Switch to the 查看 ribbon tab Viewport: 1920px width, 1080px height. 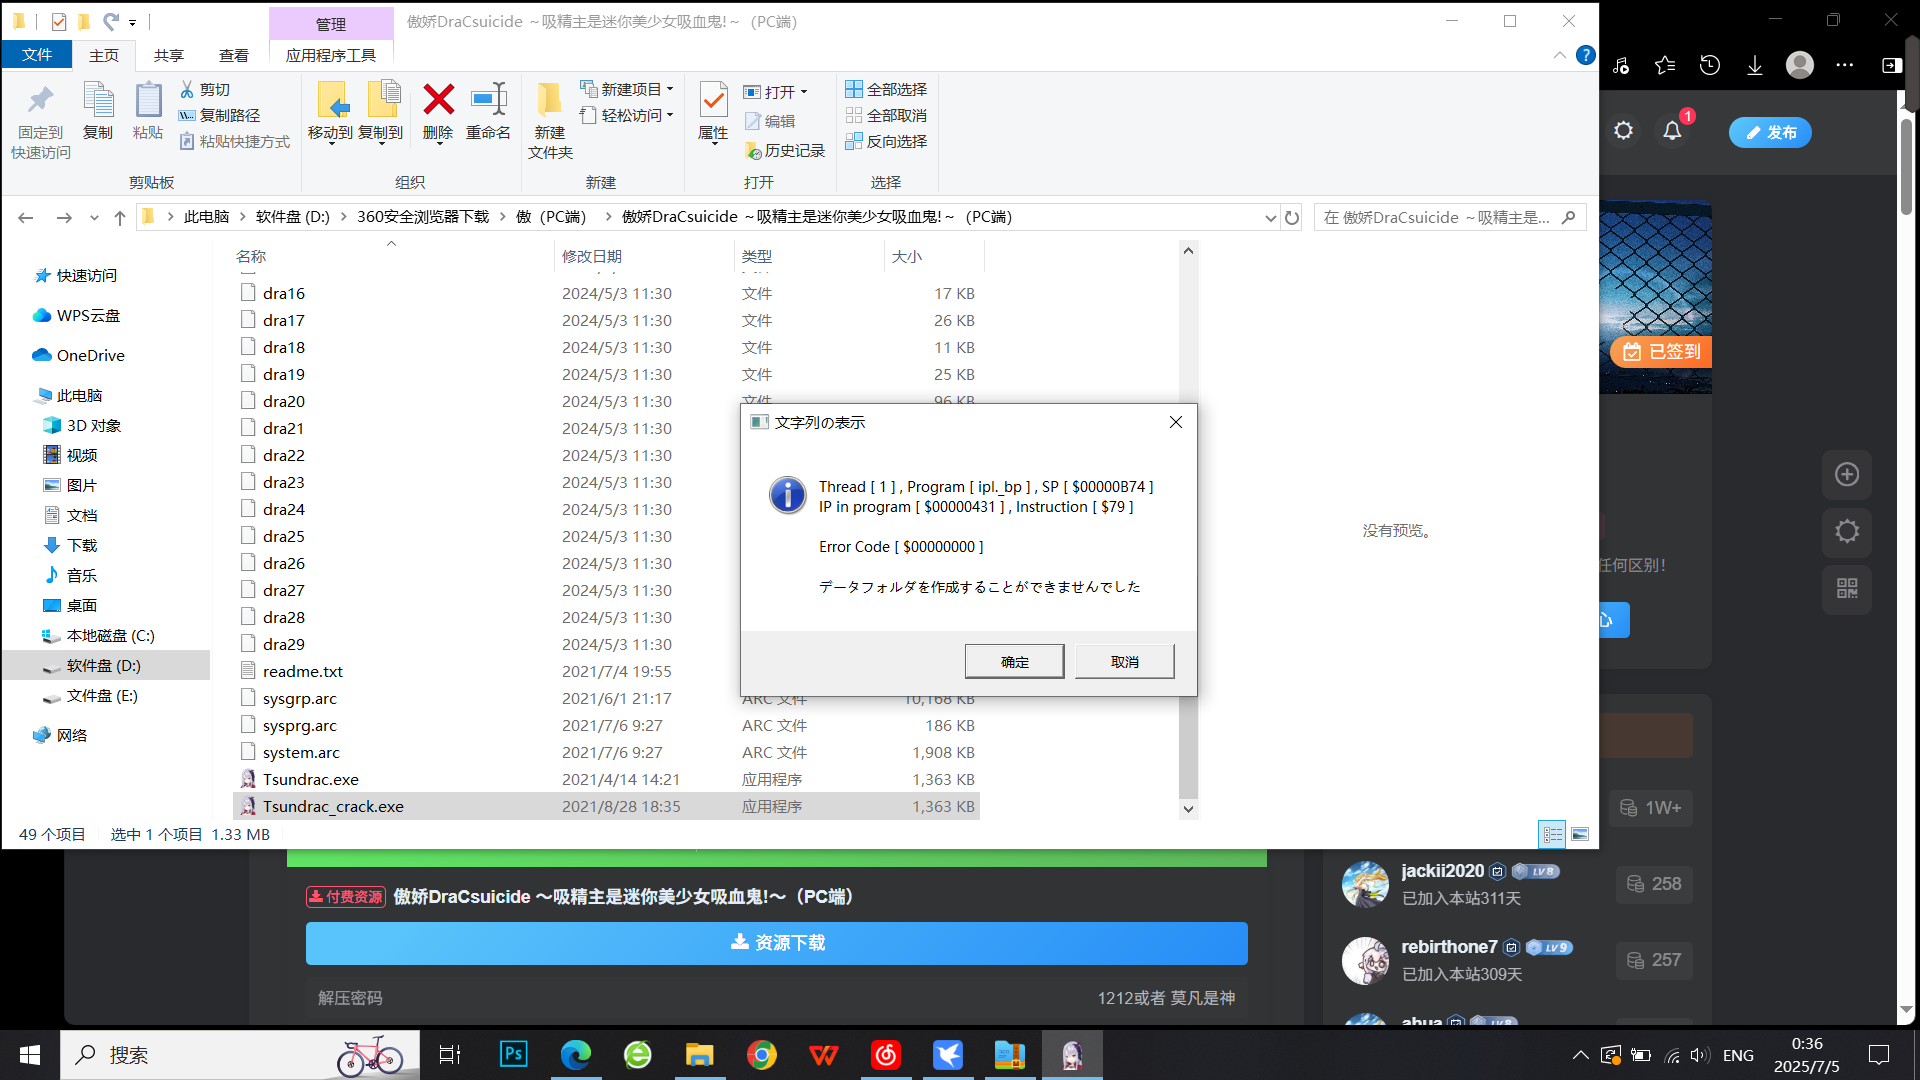coord(233,55)
